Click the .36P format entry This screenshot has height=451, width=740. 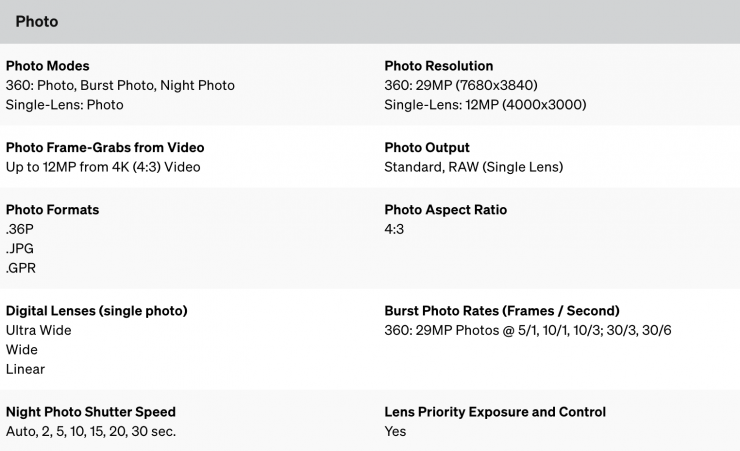(20, 229)
